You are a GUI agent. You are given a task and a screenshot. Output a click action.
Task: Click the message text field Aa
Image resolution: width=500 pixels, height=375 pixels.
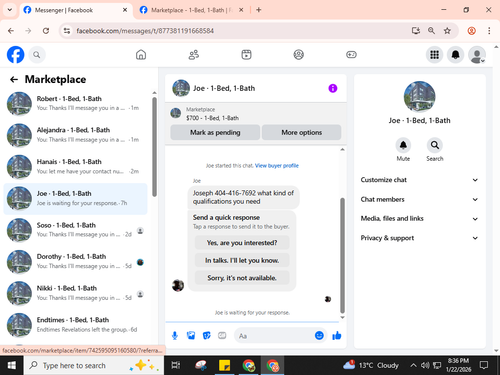click(273, 336)
